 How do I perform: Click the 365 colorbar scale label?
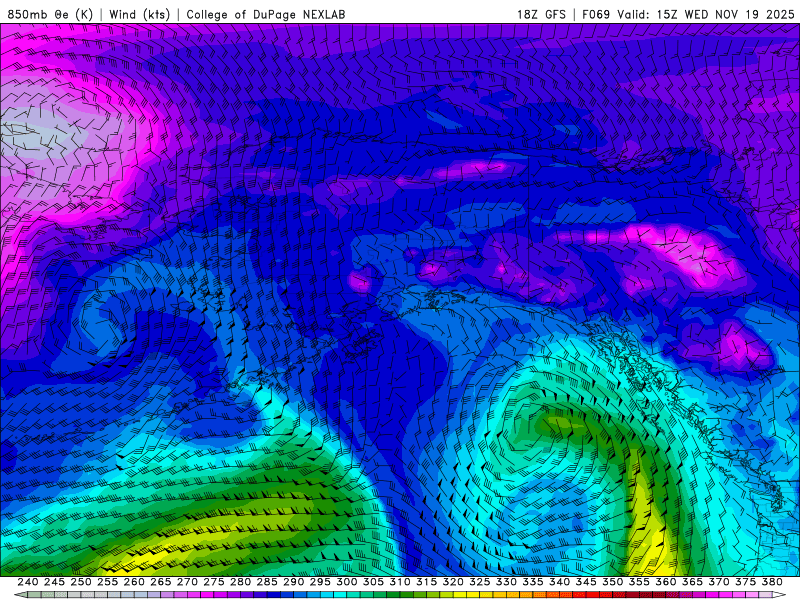click(692, 582)
